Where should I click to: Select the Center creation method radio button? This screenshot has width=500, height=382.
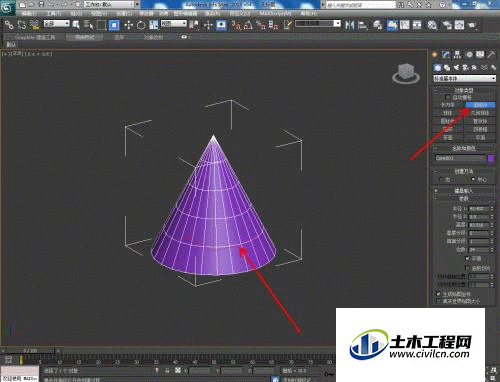473,179
